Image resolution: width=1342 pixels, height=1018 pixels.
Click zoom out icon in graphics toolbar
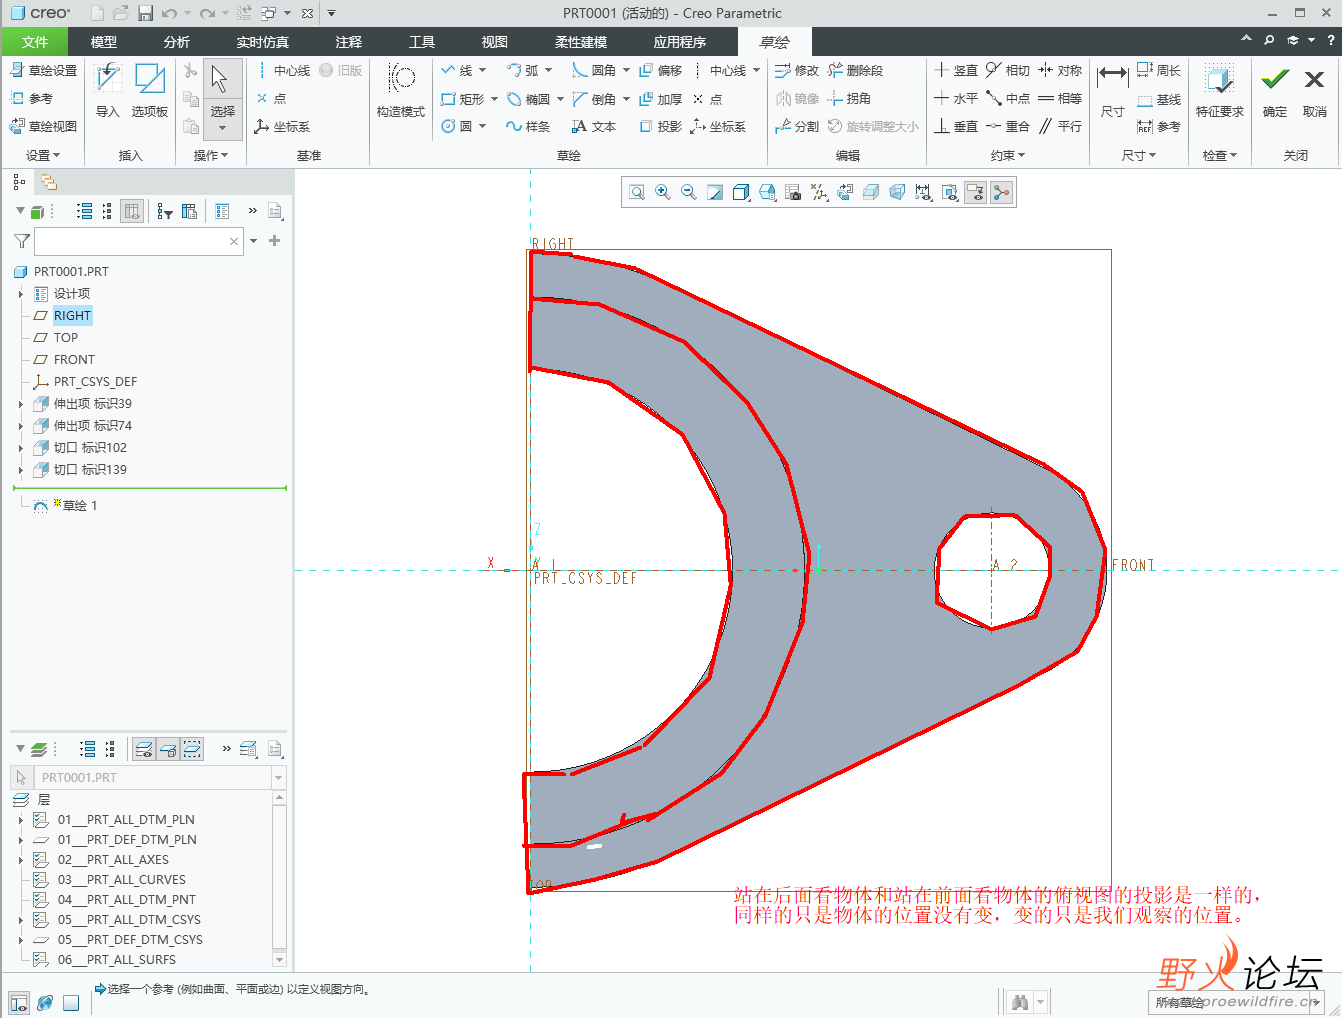[689, 192]
